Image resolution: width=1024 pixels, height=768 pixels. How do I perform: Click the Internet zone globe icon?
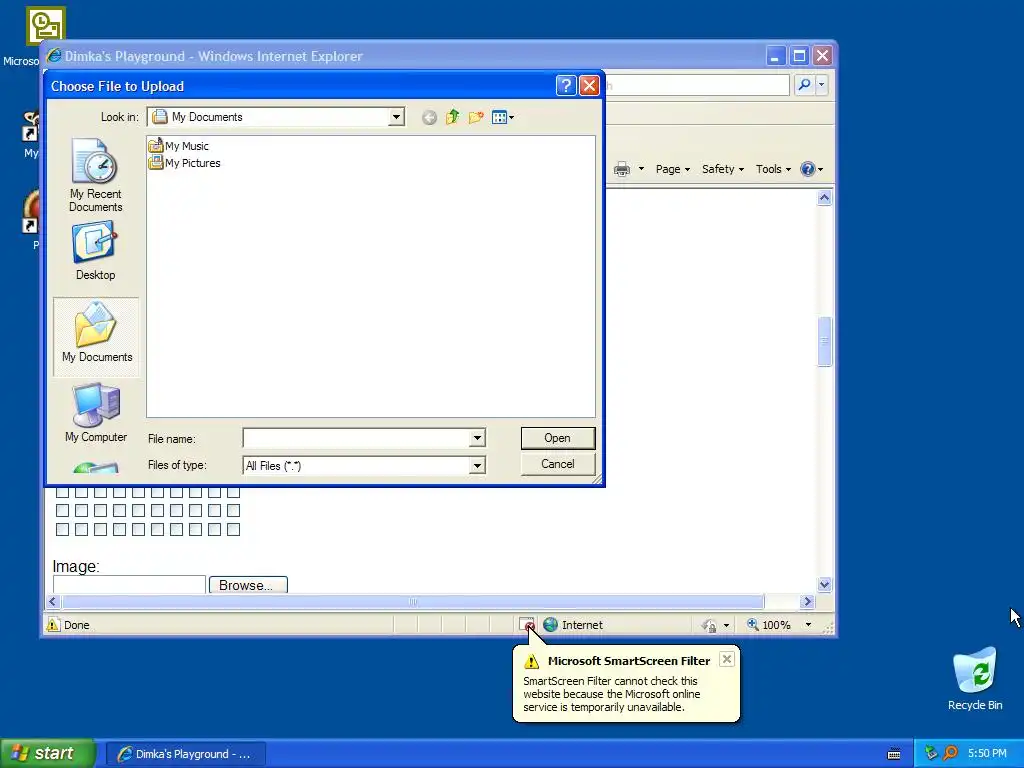point(551,625)
